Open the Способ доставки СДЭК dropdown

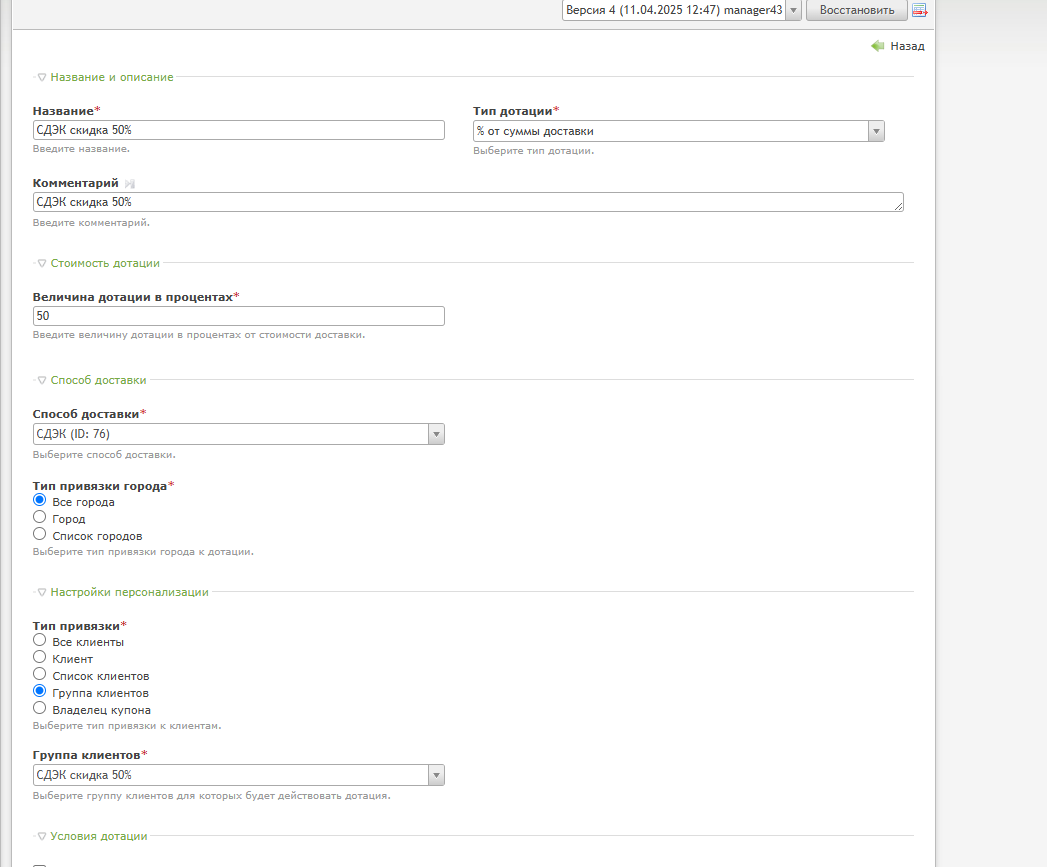tap(238, 434)
